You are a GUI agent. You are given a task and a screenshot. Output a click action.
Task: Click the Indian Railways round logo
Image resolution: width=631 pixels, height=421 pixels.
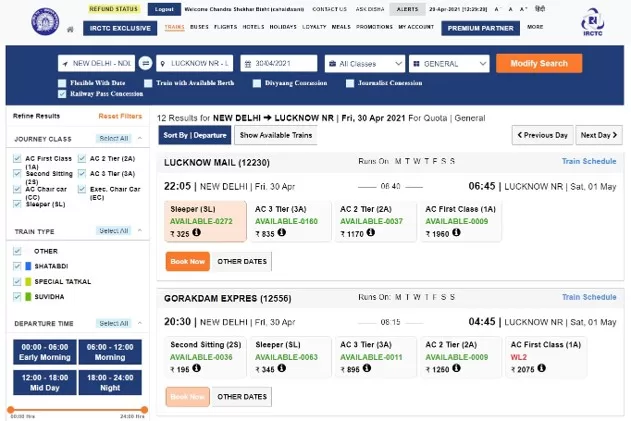[x=45, y=21]
